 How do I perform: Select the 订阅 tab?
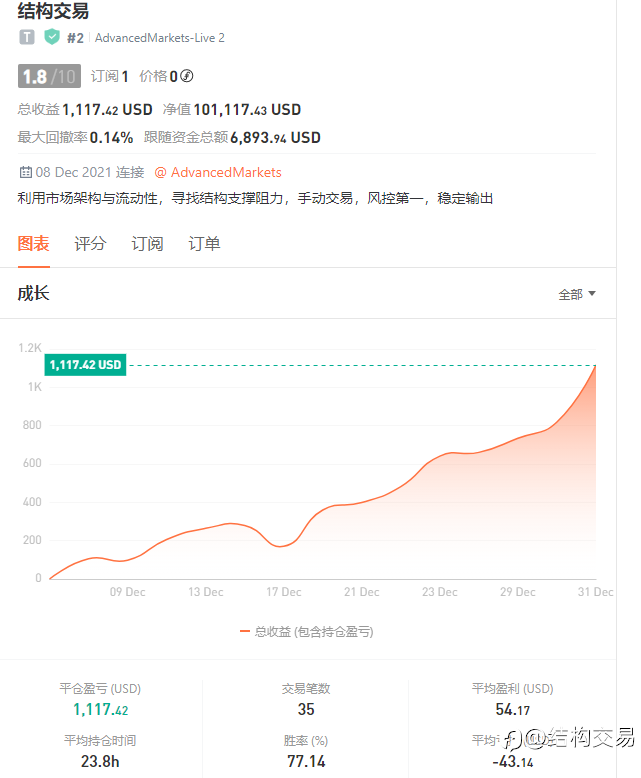click(x=147, y=243)
